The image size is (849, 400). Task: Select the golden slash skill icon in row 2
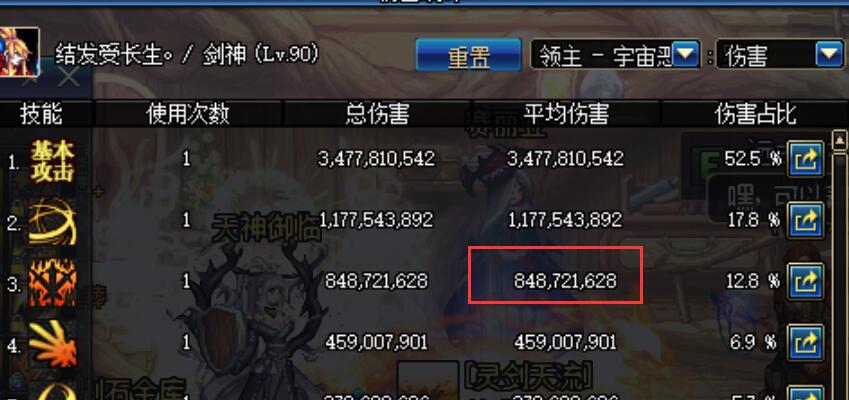(52, 221)
